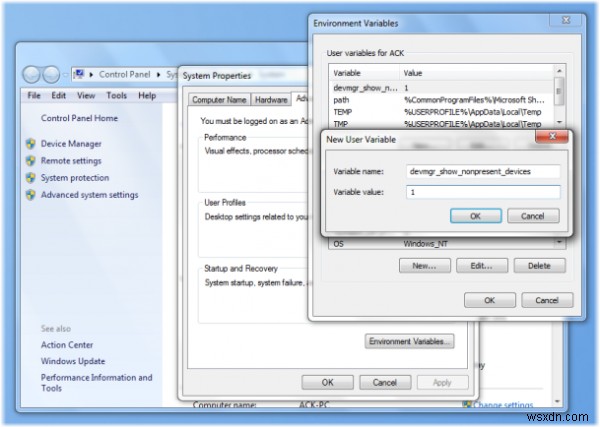
Task: Close the Environment Variables window
Action: pos(566,20)
